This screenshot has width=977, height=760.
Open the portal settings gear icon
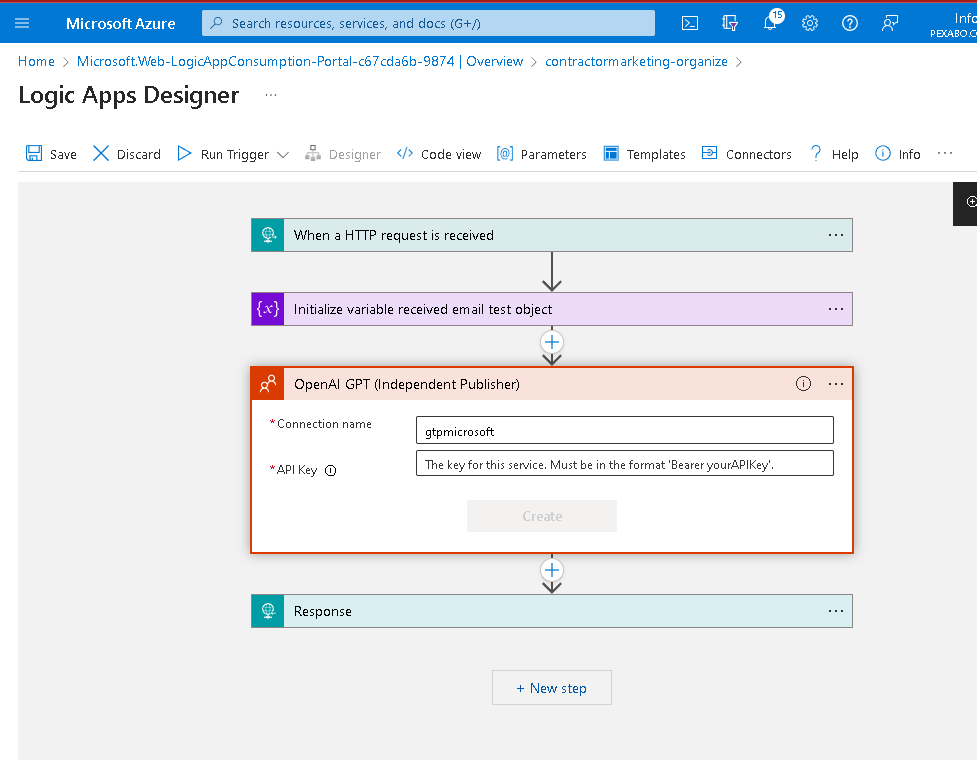pyautogui.click(x=809, y=24)
